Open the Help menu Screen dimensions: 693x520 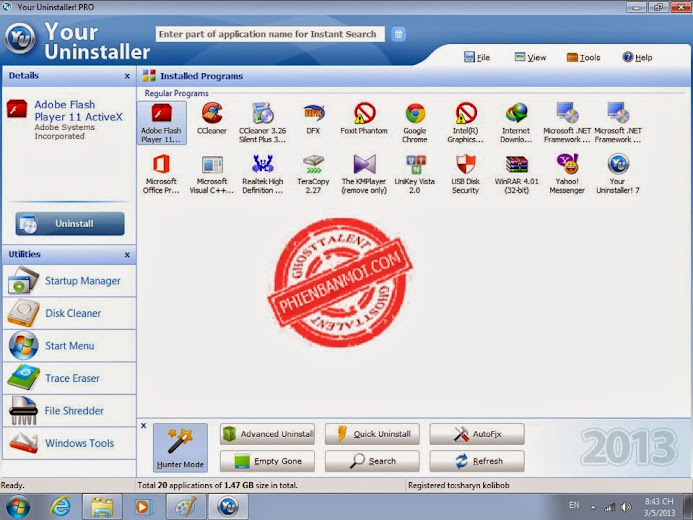coord(637,57)
